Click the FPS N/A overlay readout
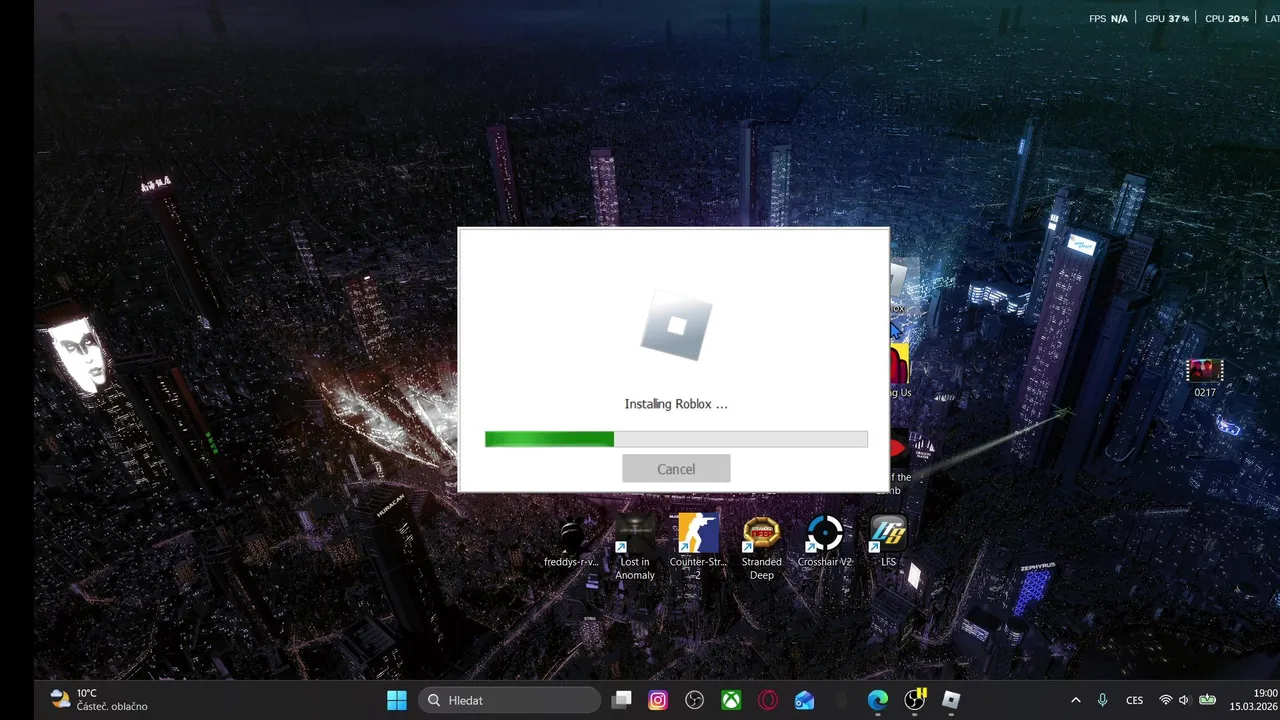This screenshot has height=720, width=1280. [x=1108, y=18]
